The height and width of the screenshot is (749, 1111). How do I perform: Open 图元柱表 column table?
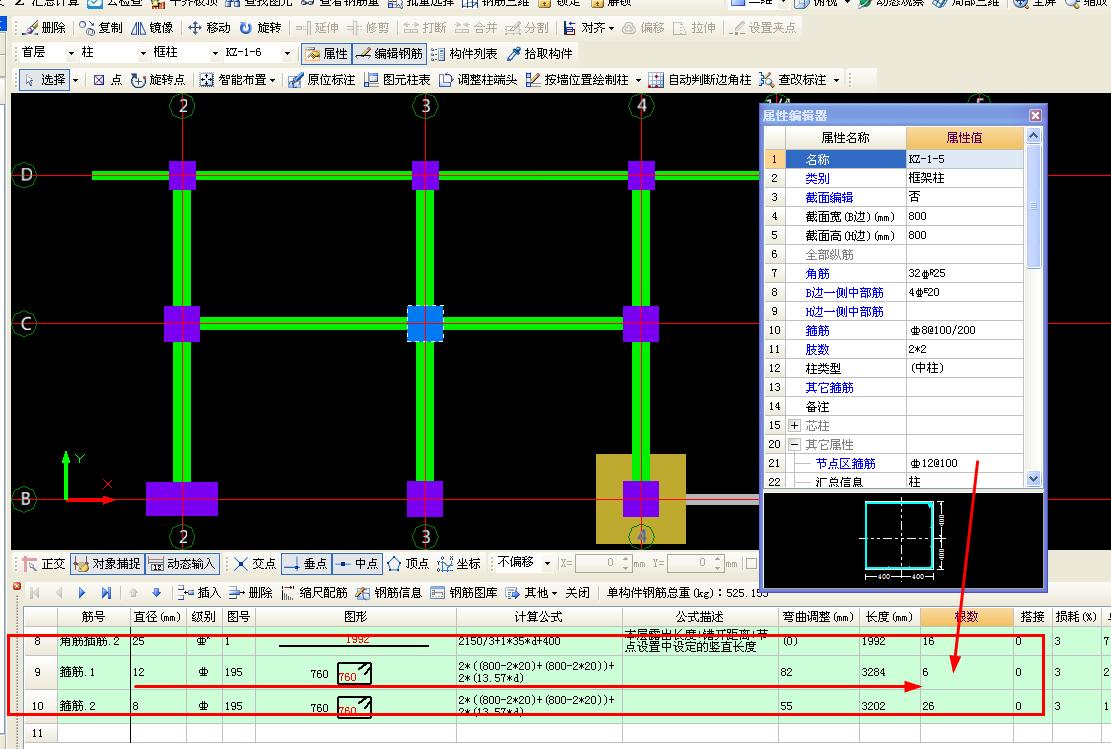point(397,79)
